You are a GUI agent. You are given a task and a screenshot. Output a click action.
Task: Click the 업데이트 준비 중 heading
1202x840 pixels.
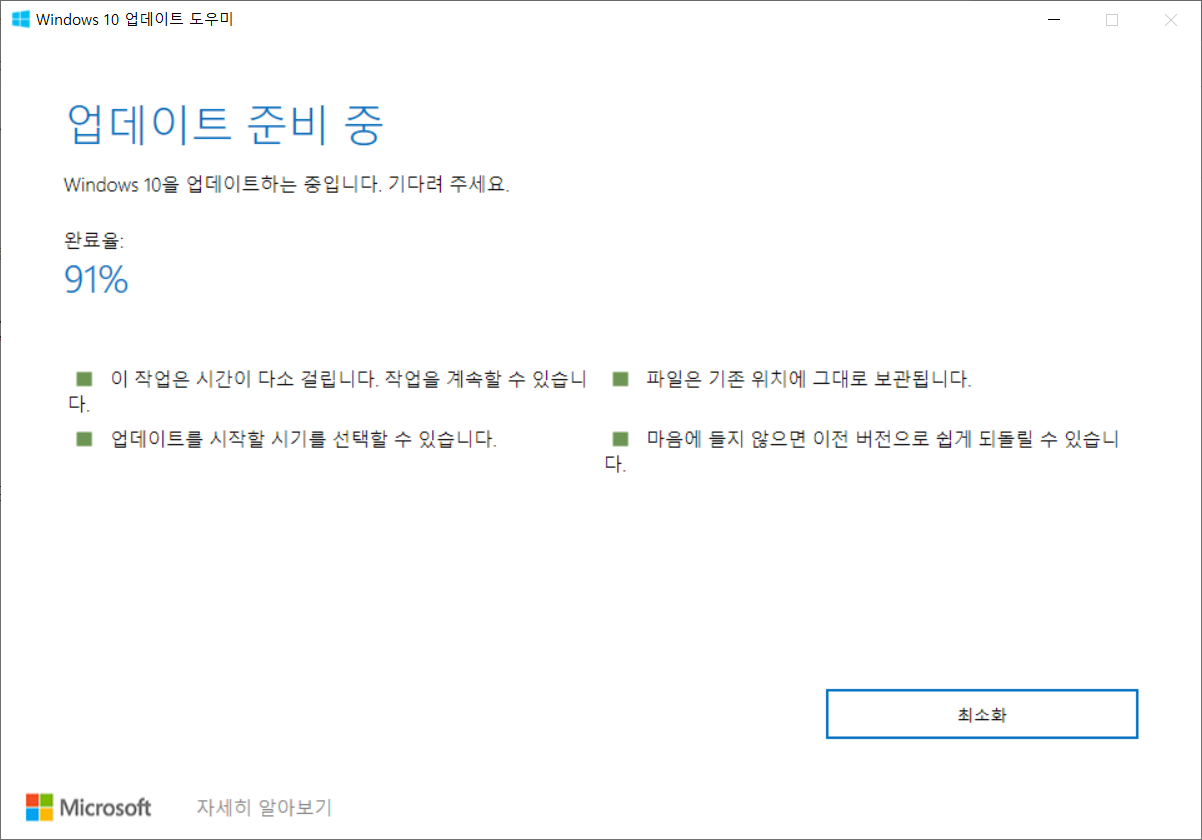pyautogui.click(x=224, y=125)
